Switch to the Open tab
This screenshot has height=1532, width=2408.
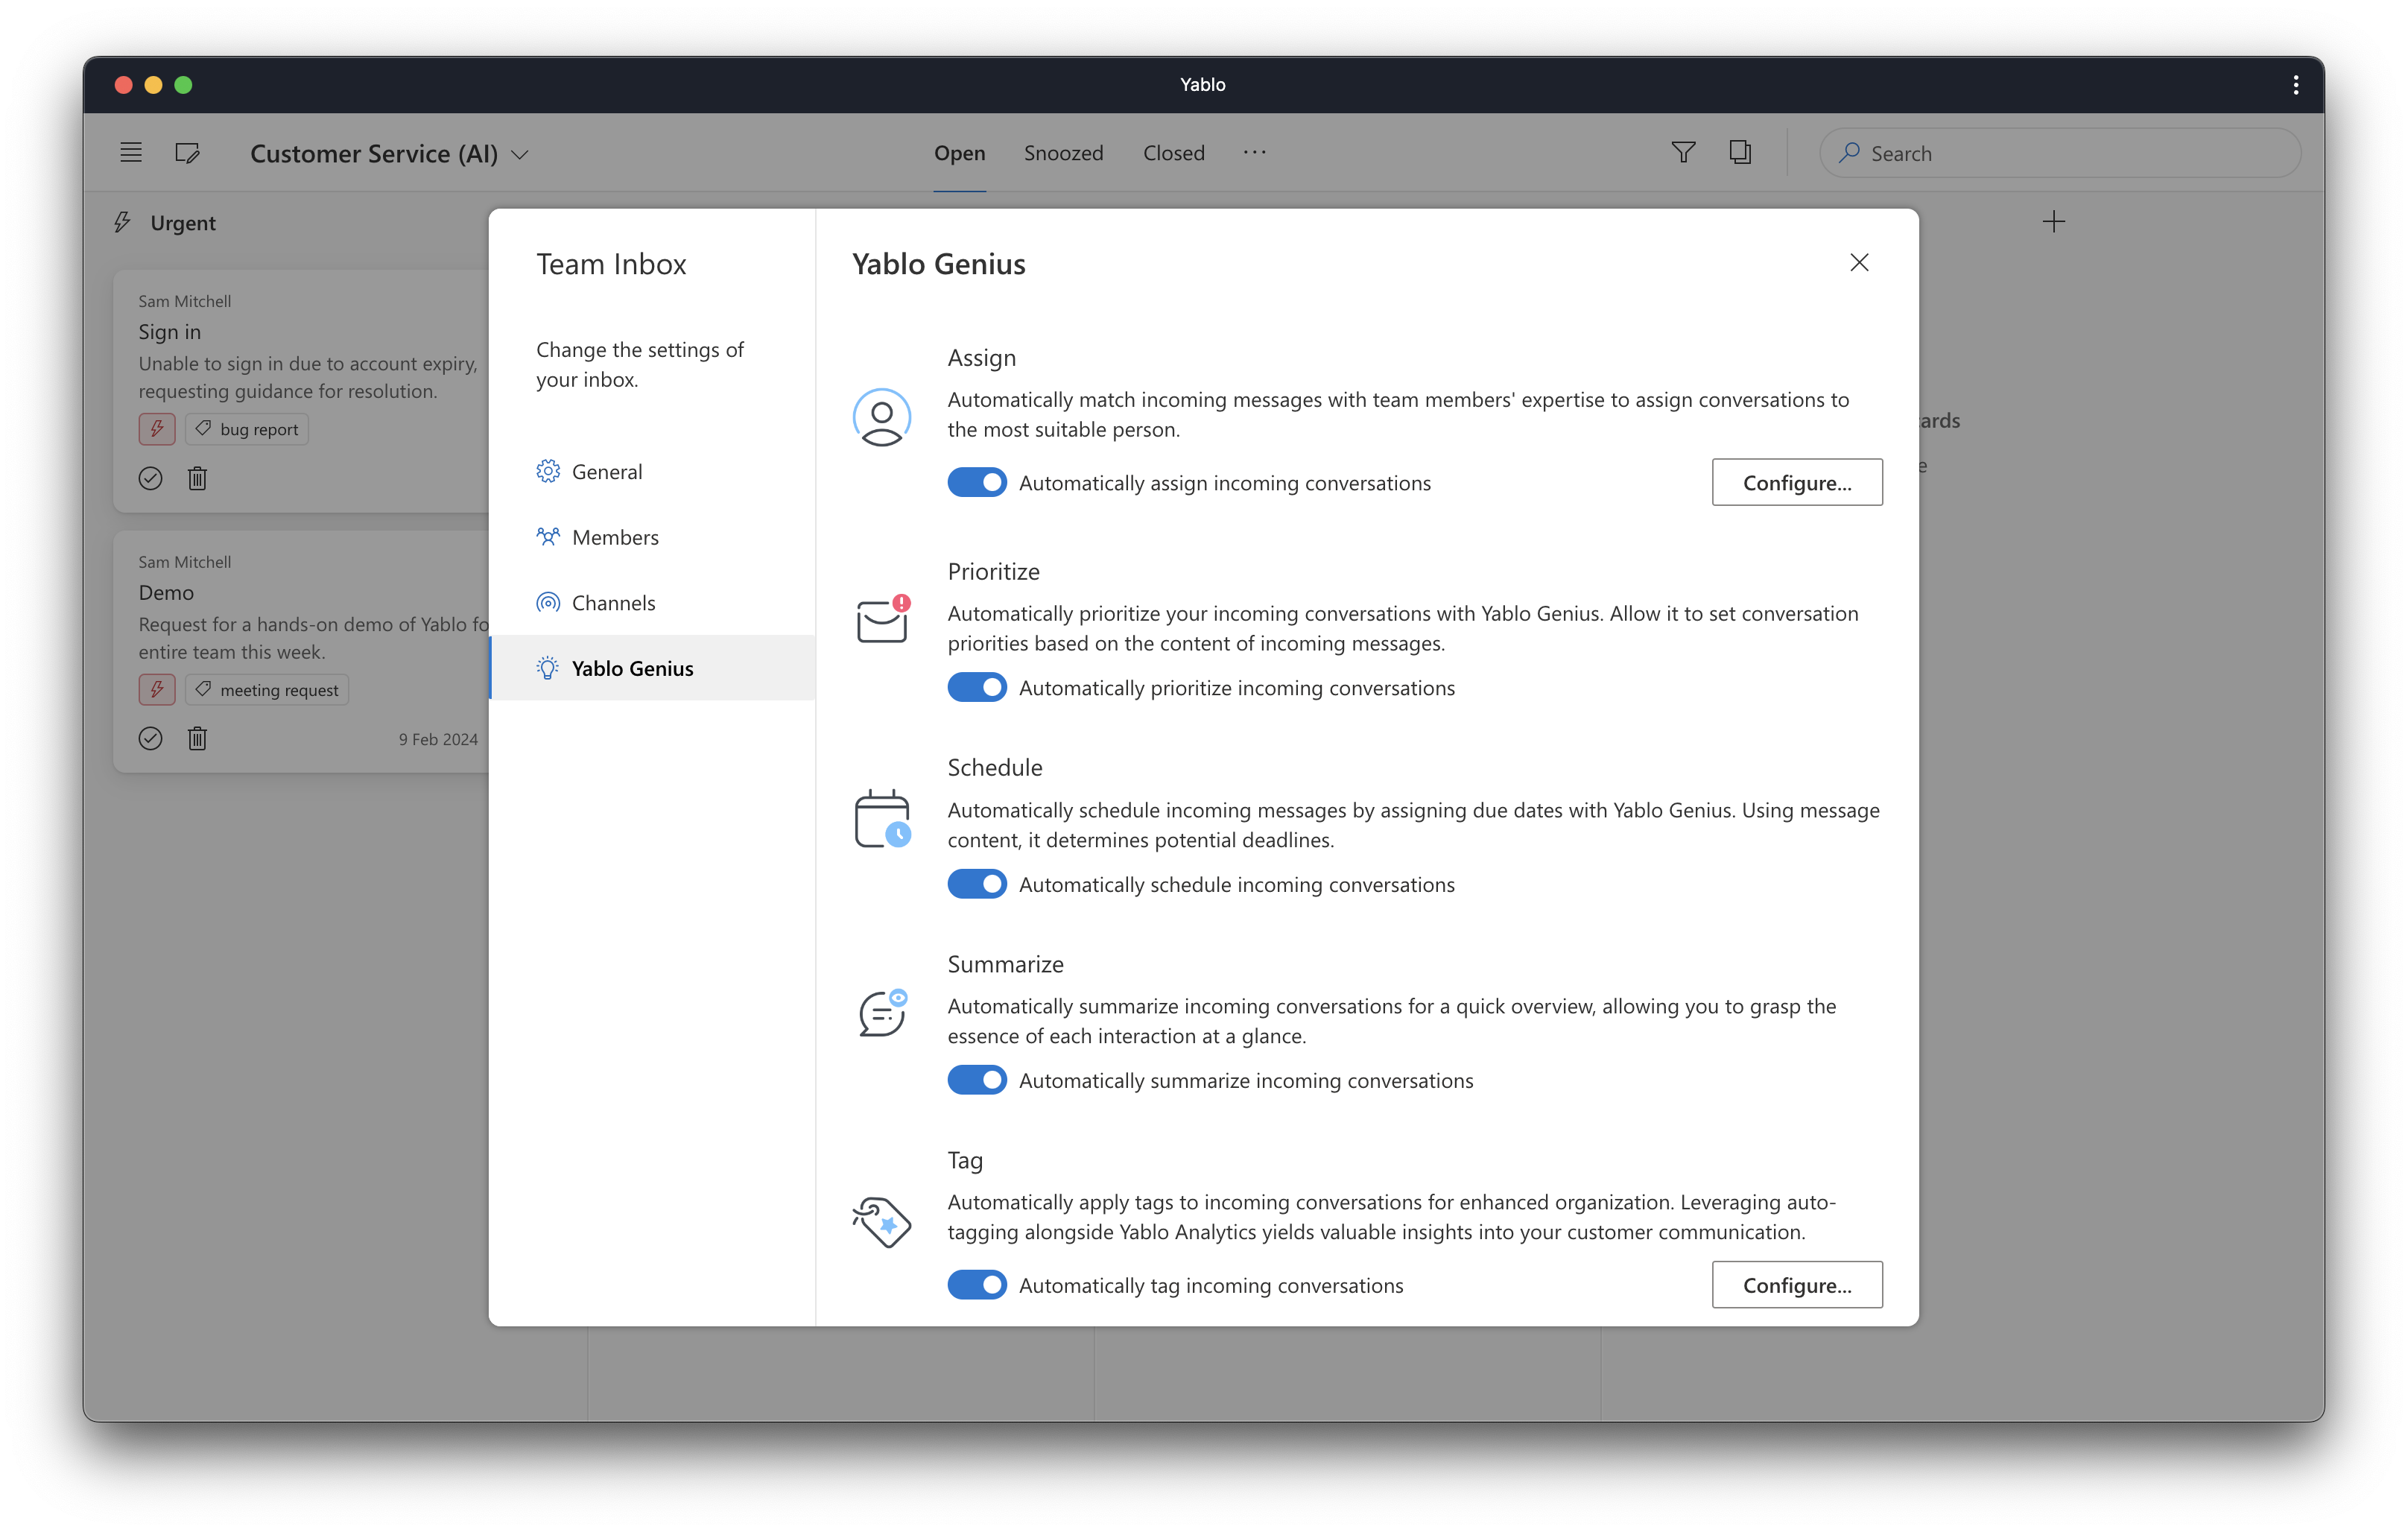pyautogui.click(x=959, y=153)
